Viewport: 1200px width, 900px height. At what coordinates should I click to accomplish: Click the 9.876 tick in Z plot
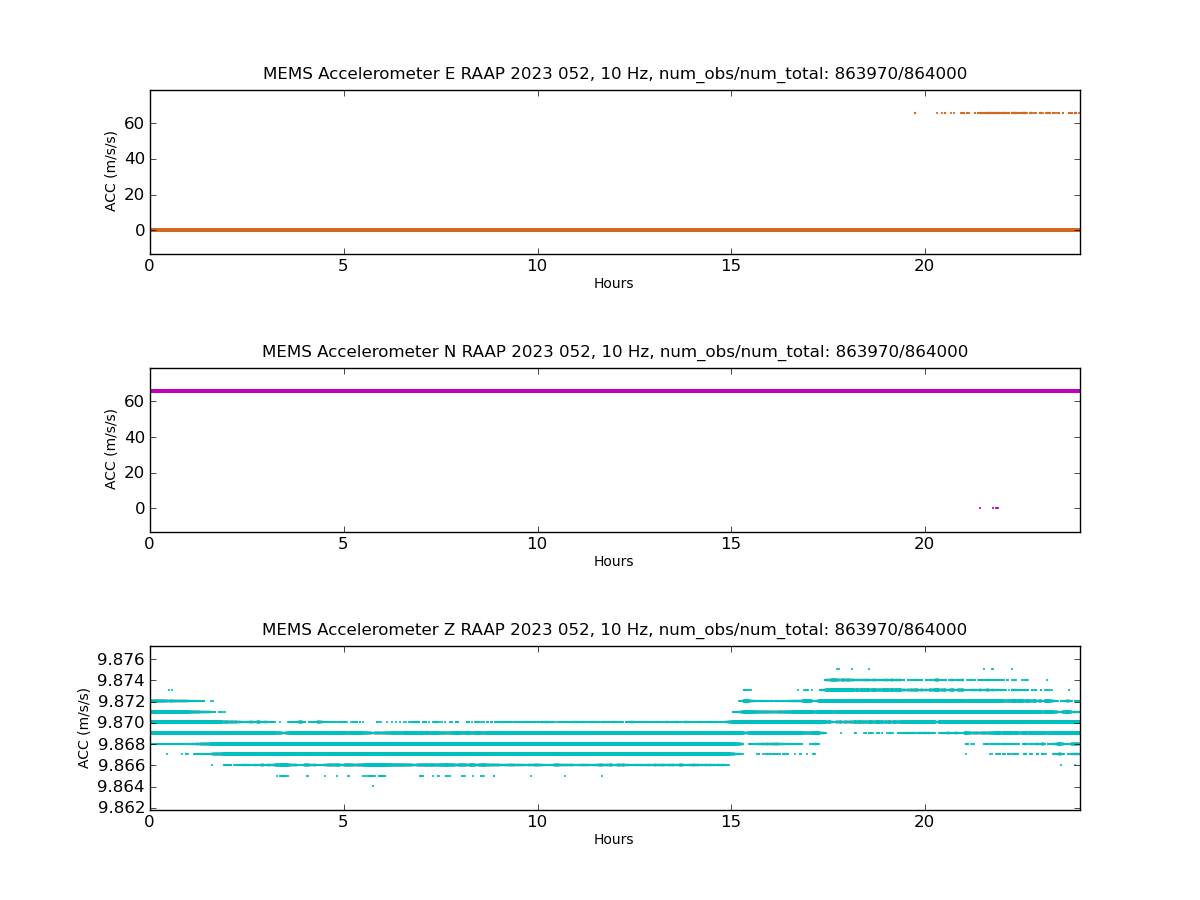pos(121,659)
